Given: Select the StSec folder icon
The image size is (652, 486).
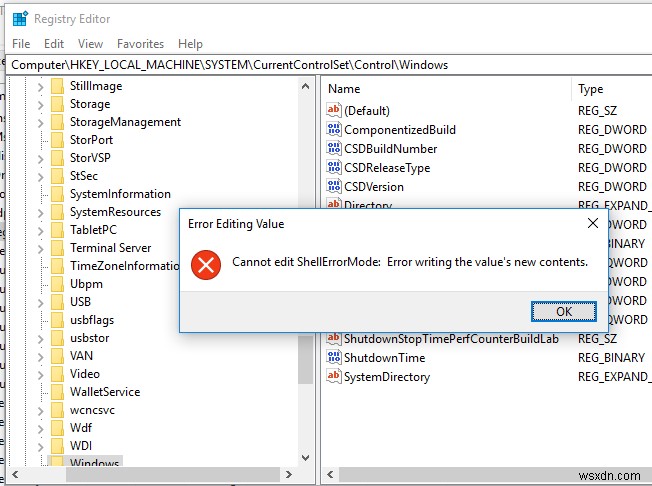Looking at the screenshot, I should (x=57, y=176).
